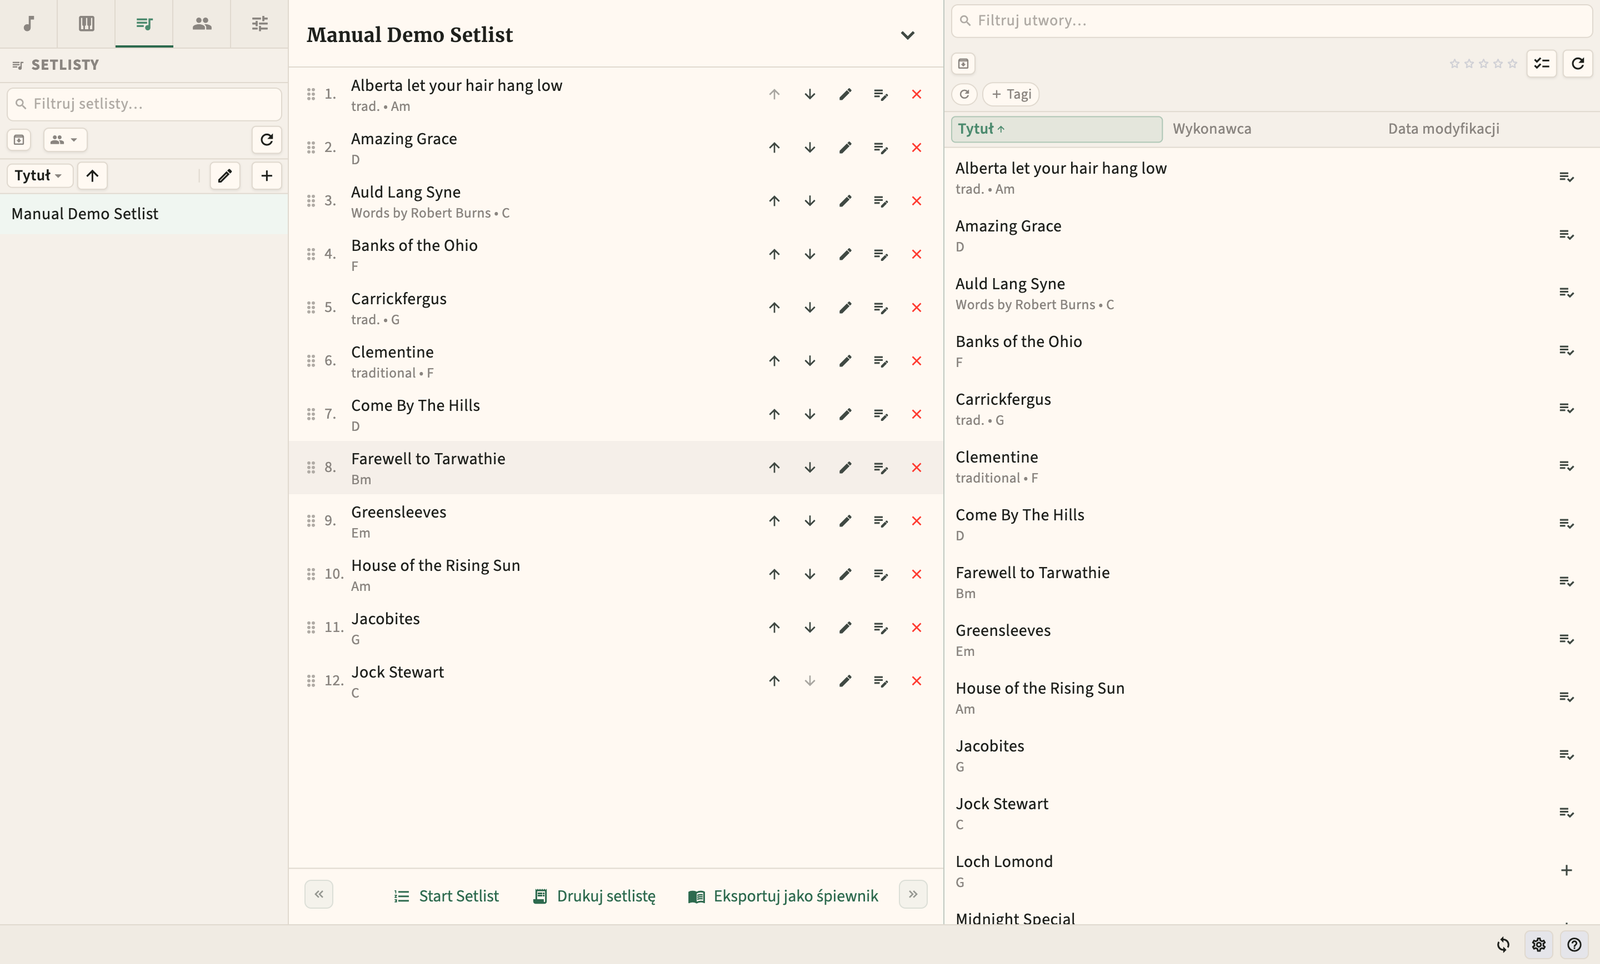Edit Auld Lang Syne setlist entry

coord(845,201)
